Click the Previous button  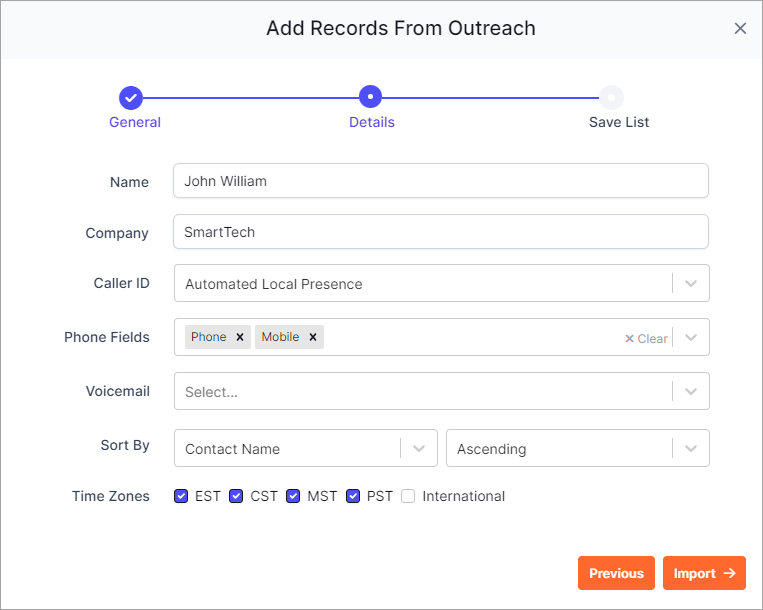616,573
